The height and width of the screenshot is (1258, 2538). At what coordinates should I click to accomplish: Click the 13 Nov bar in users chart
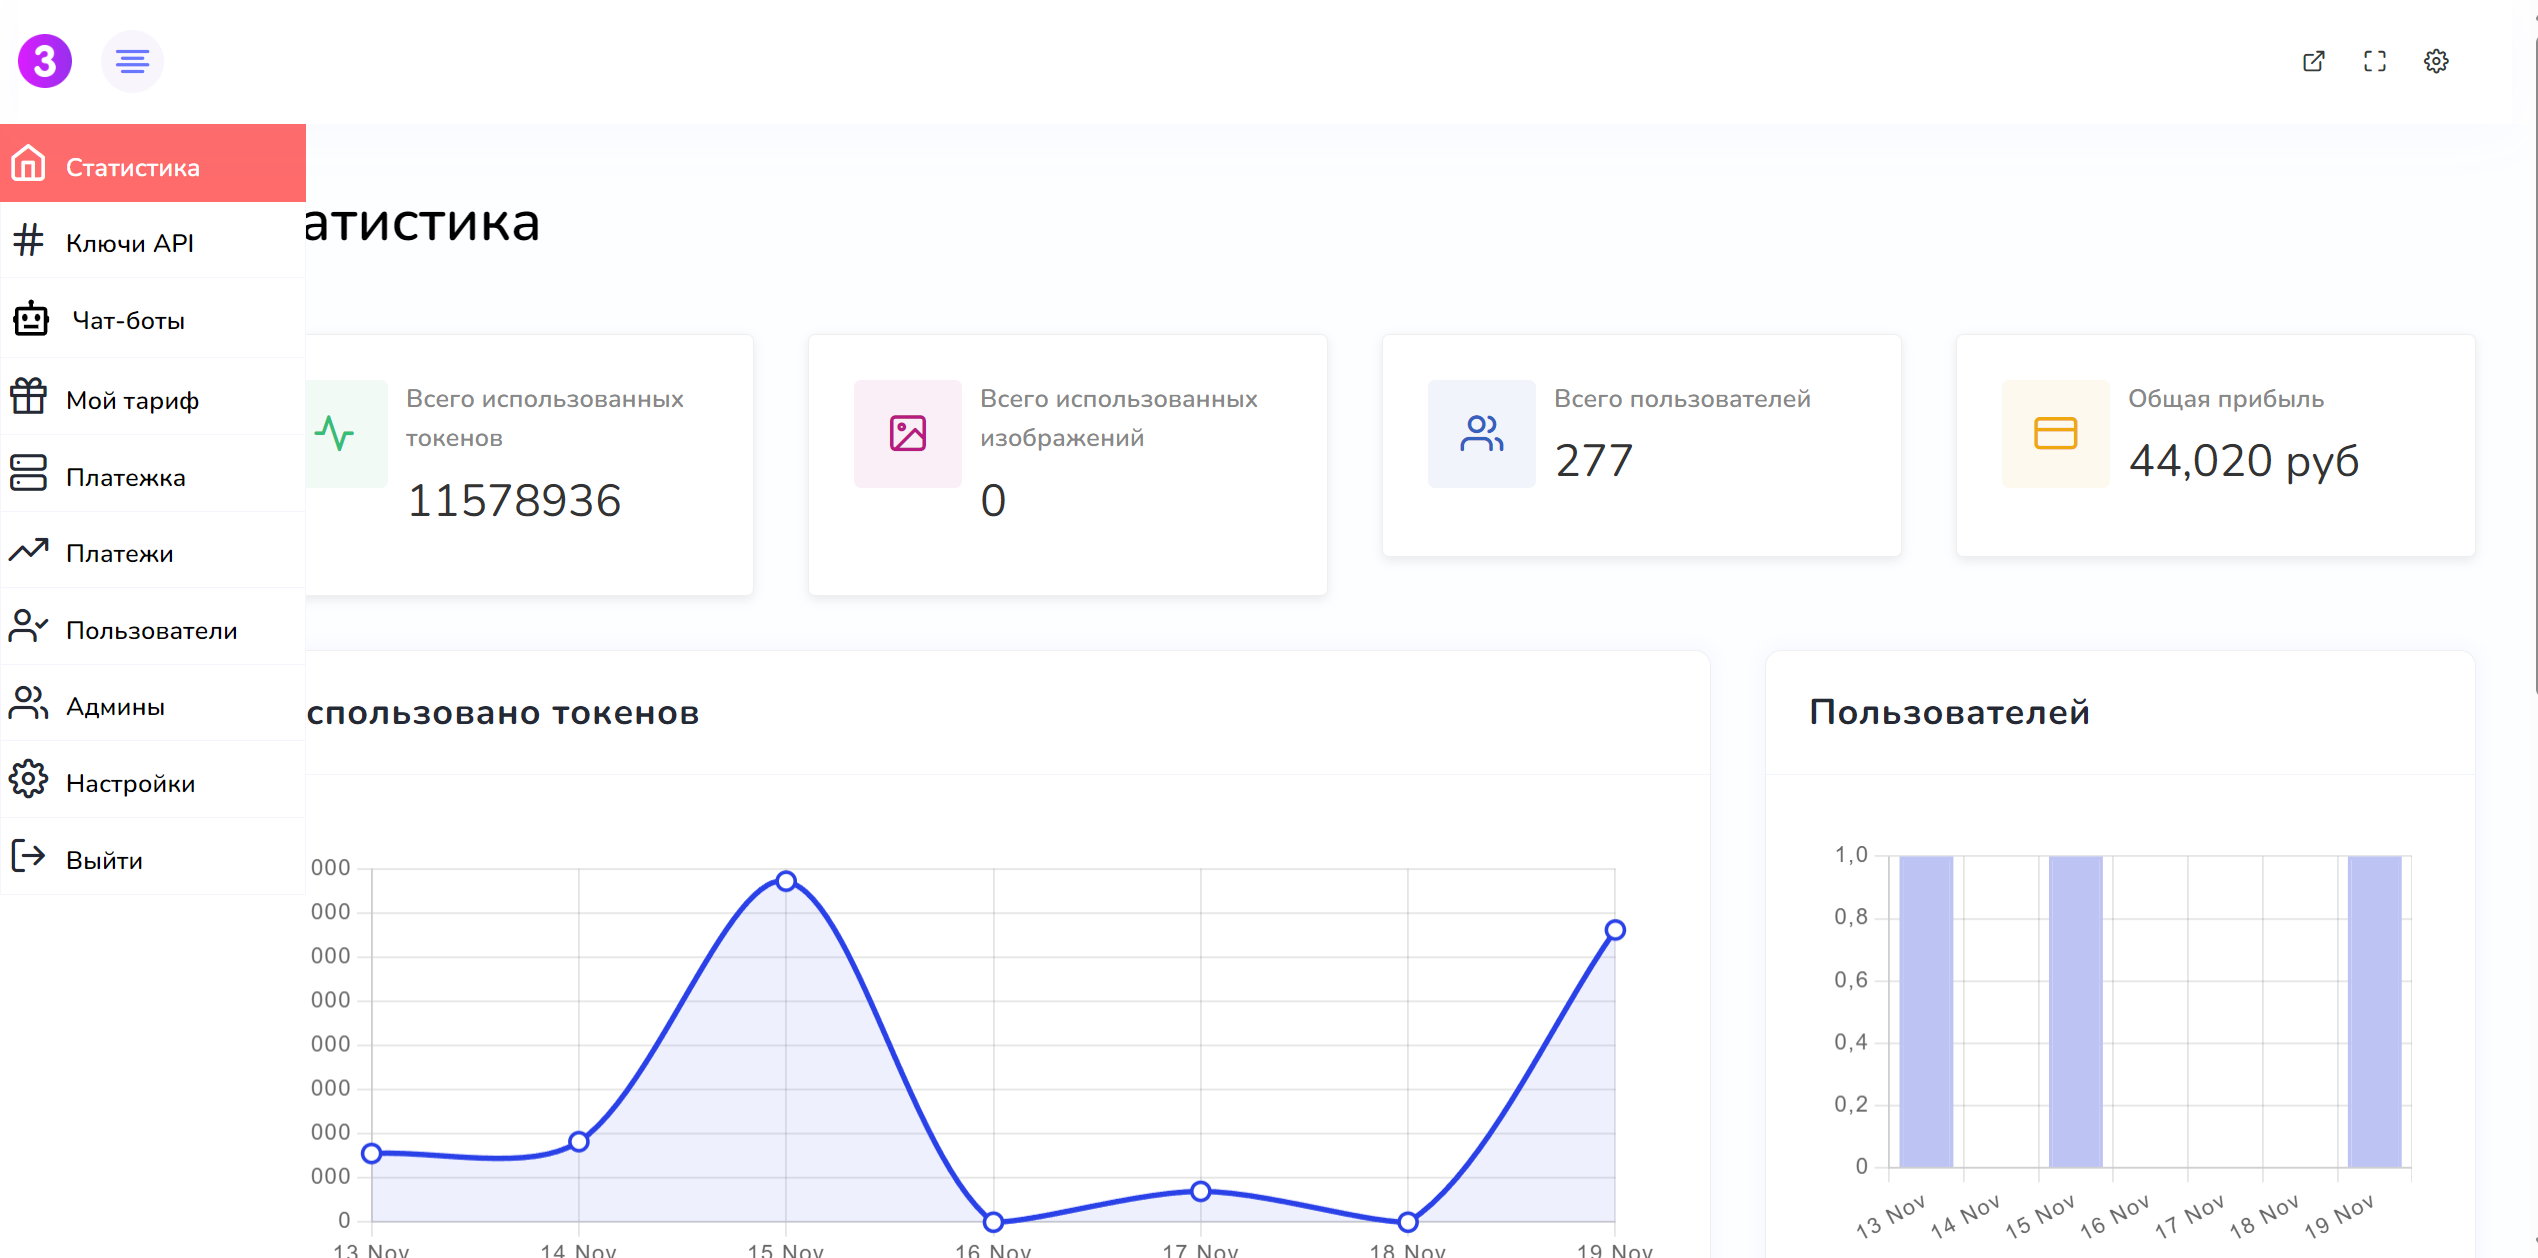pos(1925,1010)
